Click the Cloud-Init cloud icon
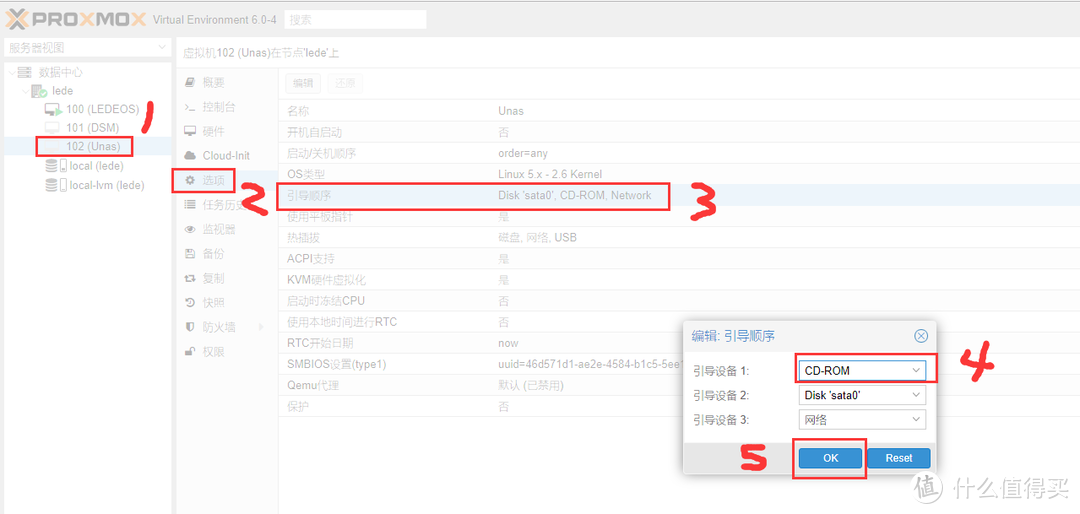This screenshot has height=514, width=1080. [190, 156]
